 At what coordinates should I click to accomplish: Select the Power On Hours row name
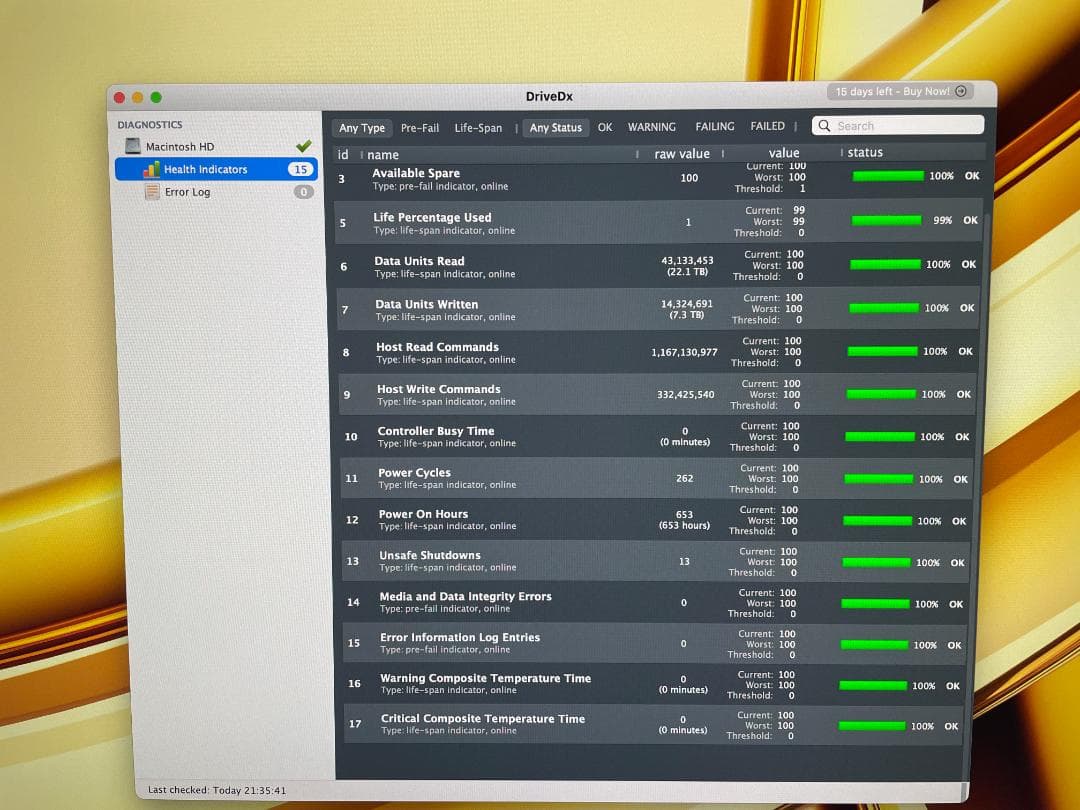click(423, 515)
